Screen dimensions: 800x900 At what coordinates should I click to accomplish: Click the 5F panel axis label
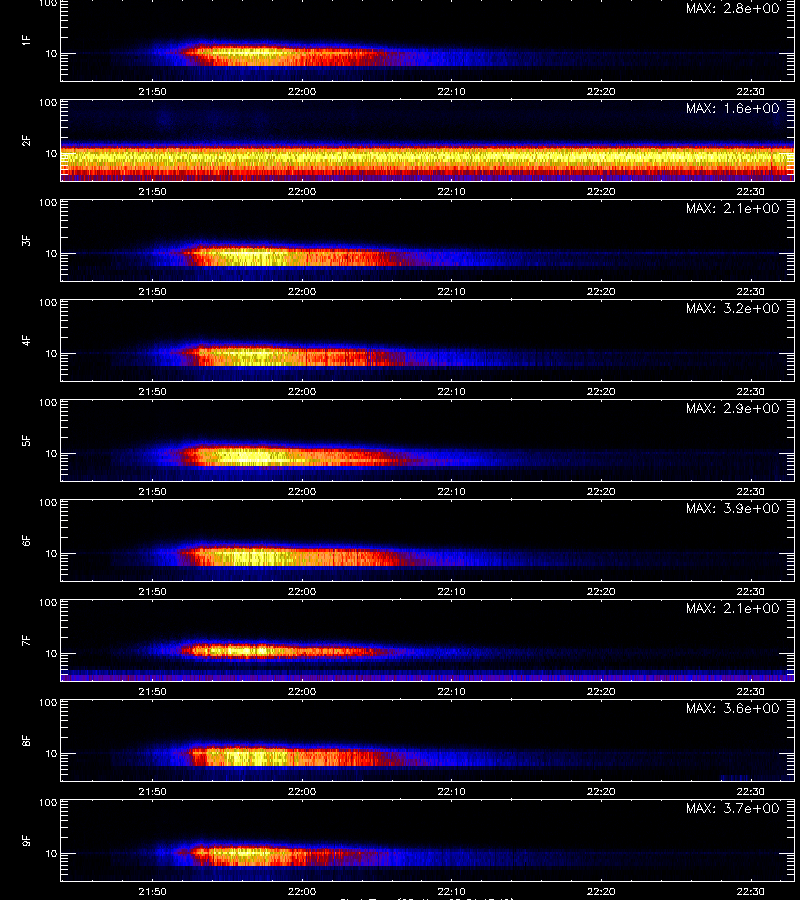[x=26, y=440]
